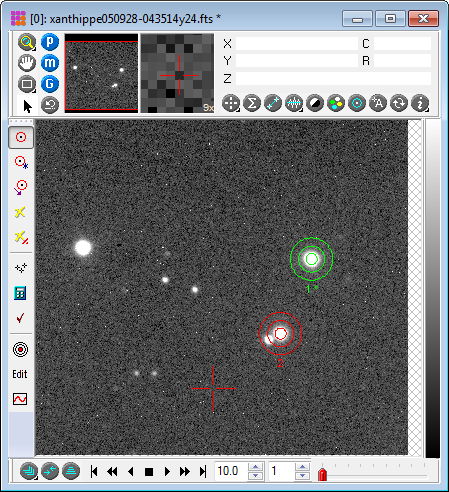Click the red frame slider marker

pyautogui.click(x=322, y=475)
